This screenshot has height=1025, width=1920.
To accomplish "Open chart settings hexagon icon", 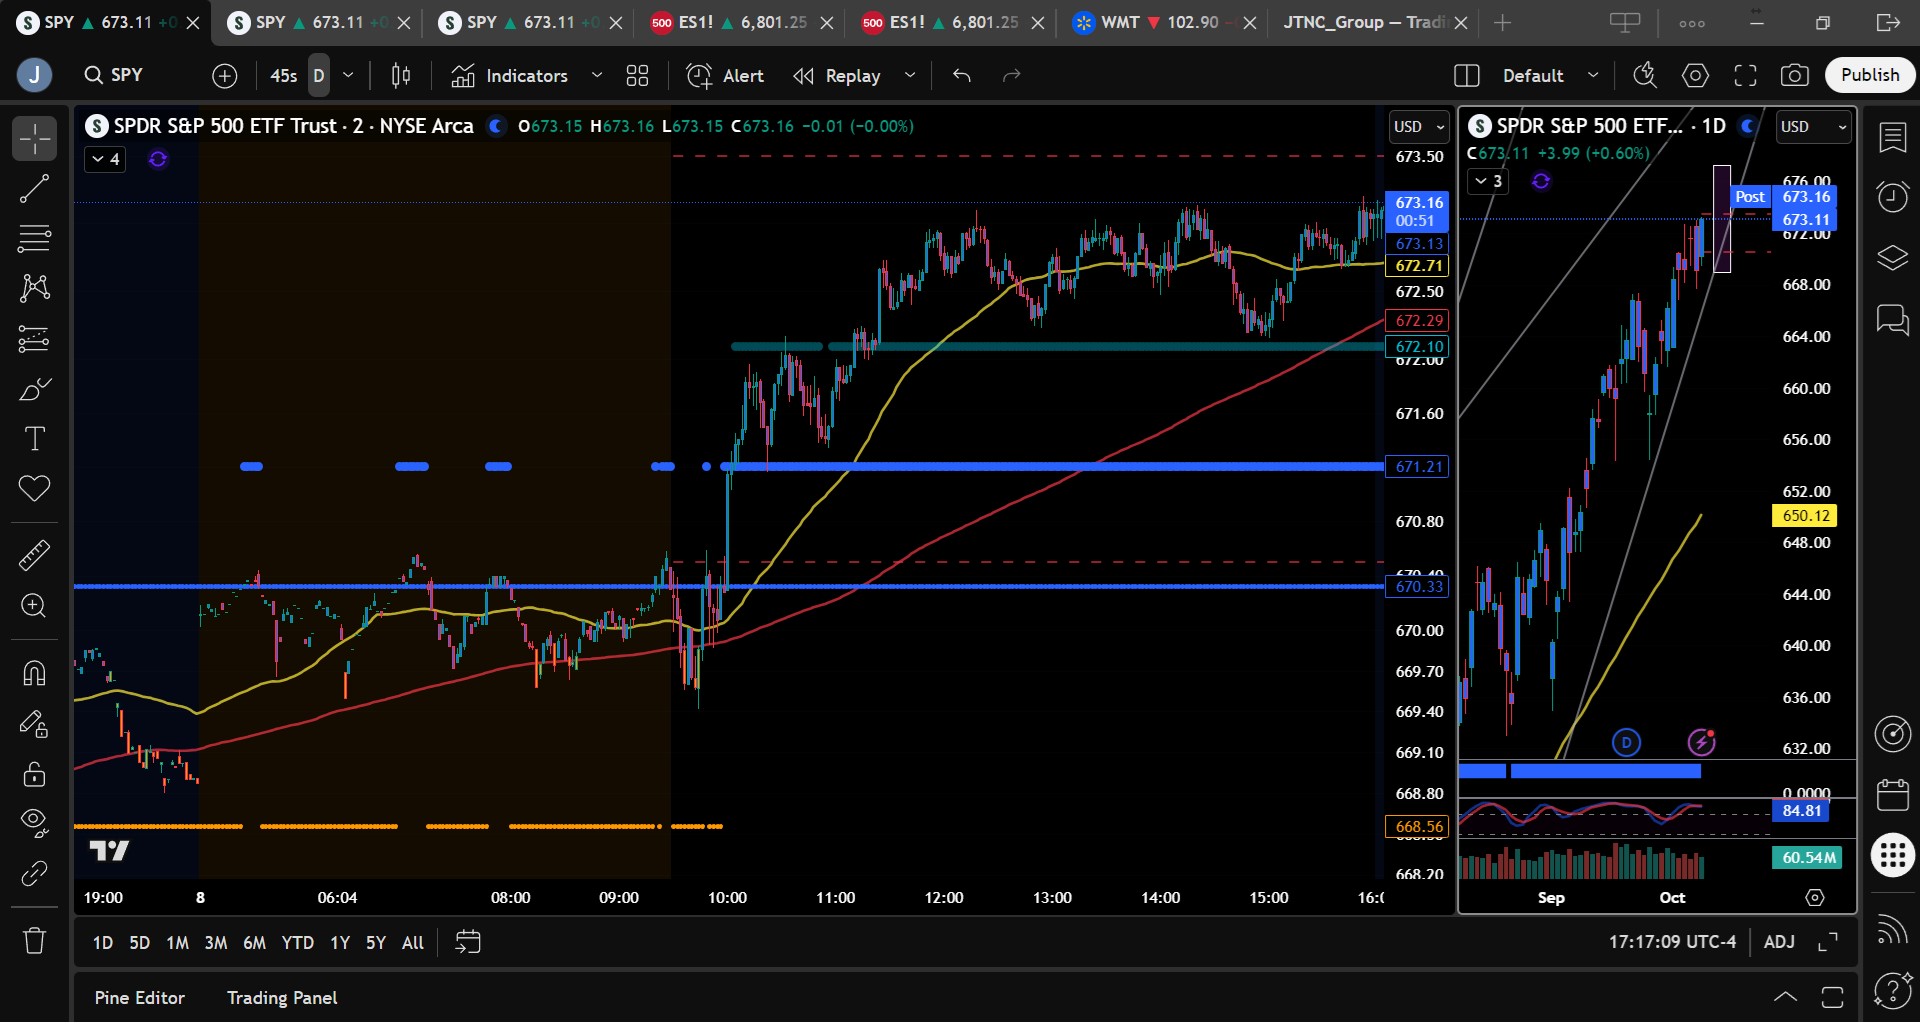I will click(1696, 75).
